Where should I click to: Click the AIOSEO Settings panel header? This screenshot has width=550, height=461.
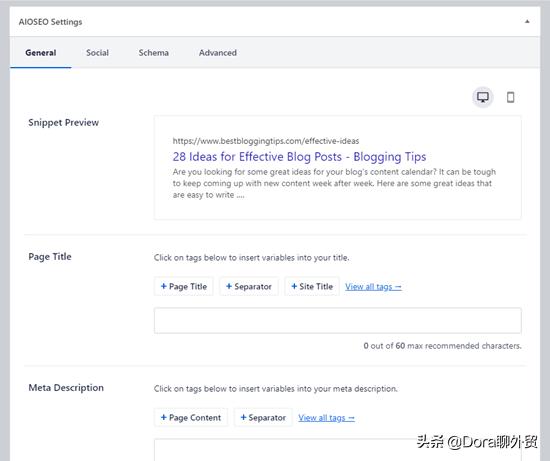[x=275, y=22]
